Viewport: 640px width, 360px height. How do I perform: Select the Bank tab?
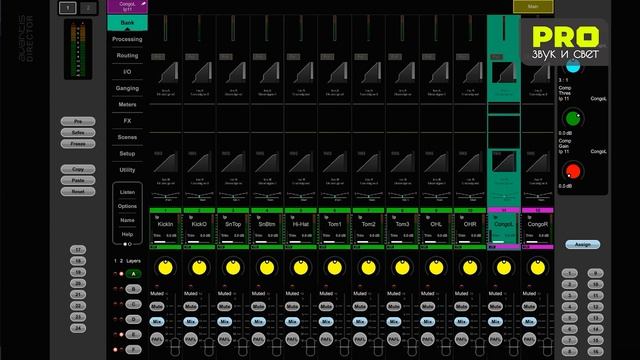(127, 23)
